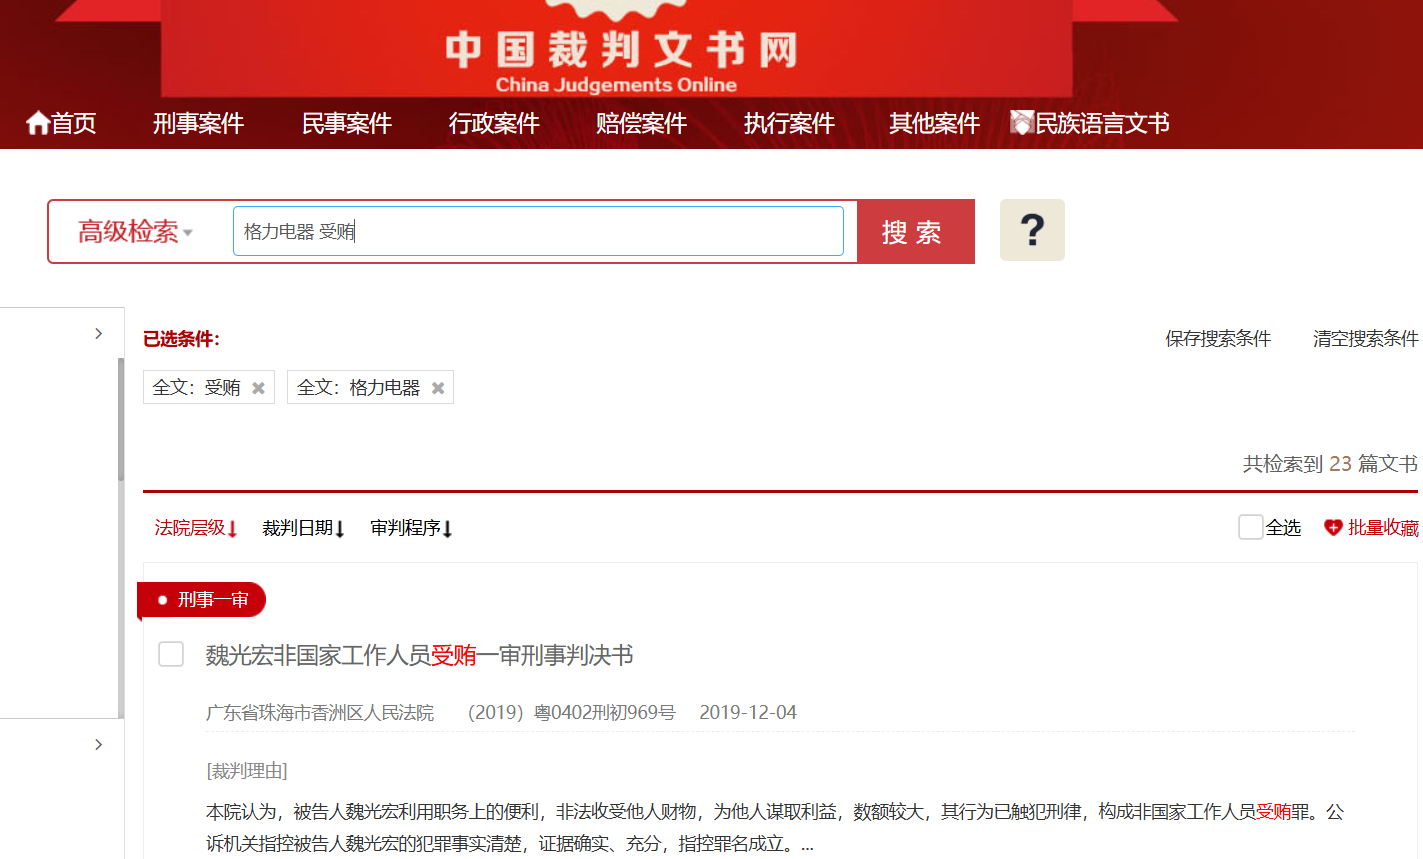Sort results by 裁判日期
This screenshot has width=1423, height=859.
pos(303,528)
